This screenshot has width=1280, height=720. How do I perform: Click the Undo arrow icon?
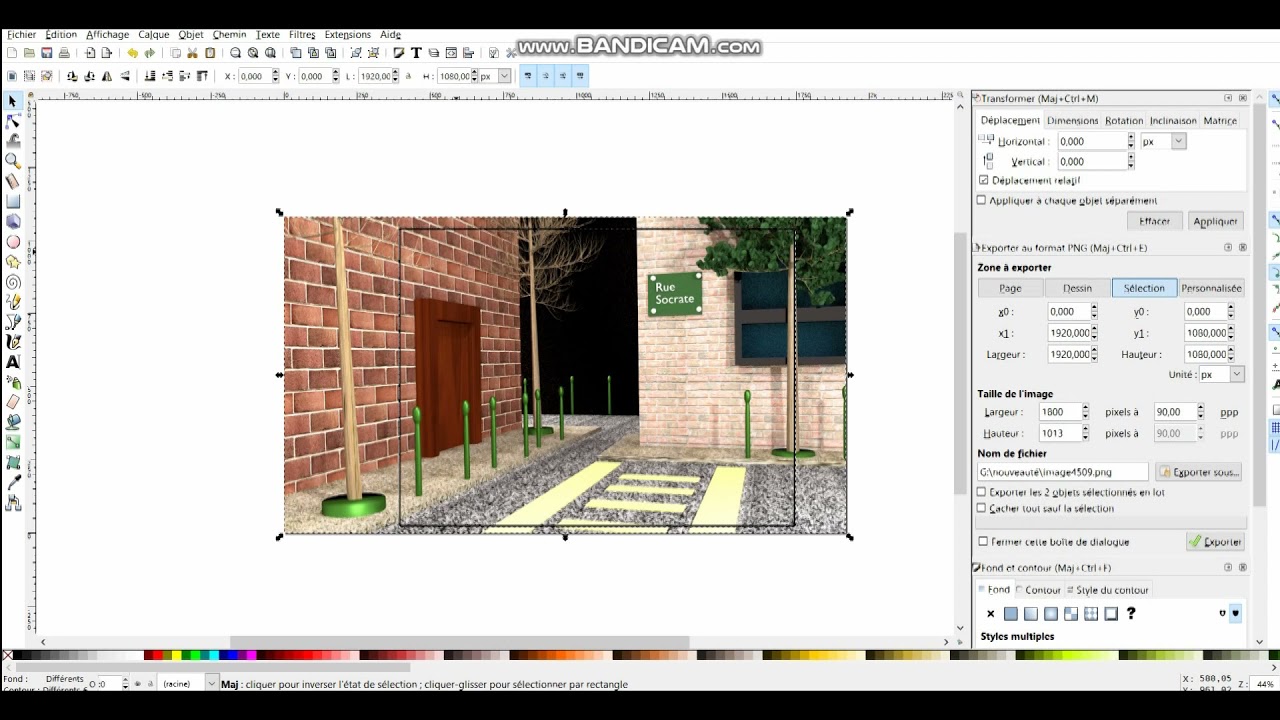(132, 53)
